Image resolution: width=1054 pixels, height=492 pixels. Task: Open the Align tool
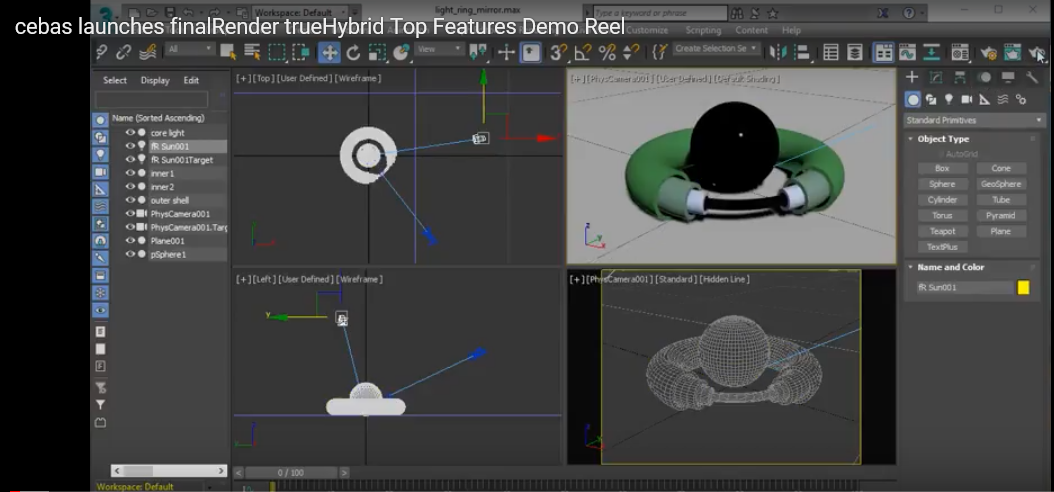802,52
